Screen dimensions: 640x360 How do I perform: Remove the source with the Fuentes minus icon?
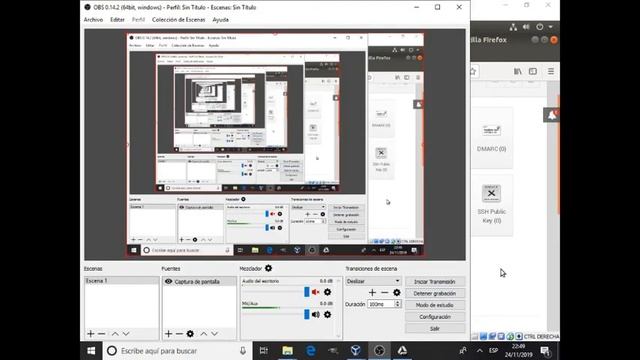pyautogui.click(x=179, y=334)
